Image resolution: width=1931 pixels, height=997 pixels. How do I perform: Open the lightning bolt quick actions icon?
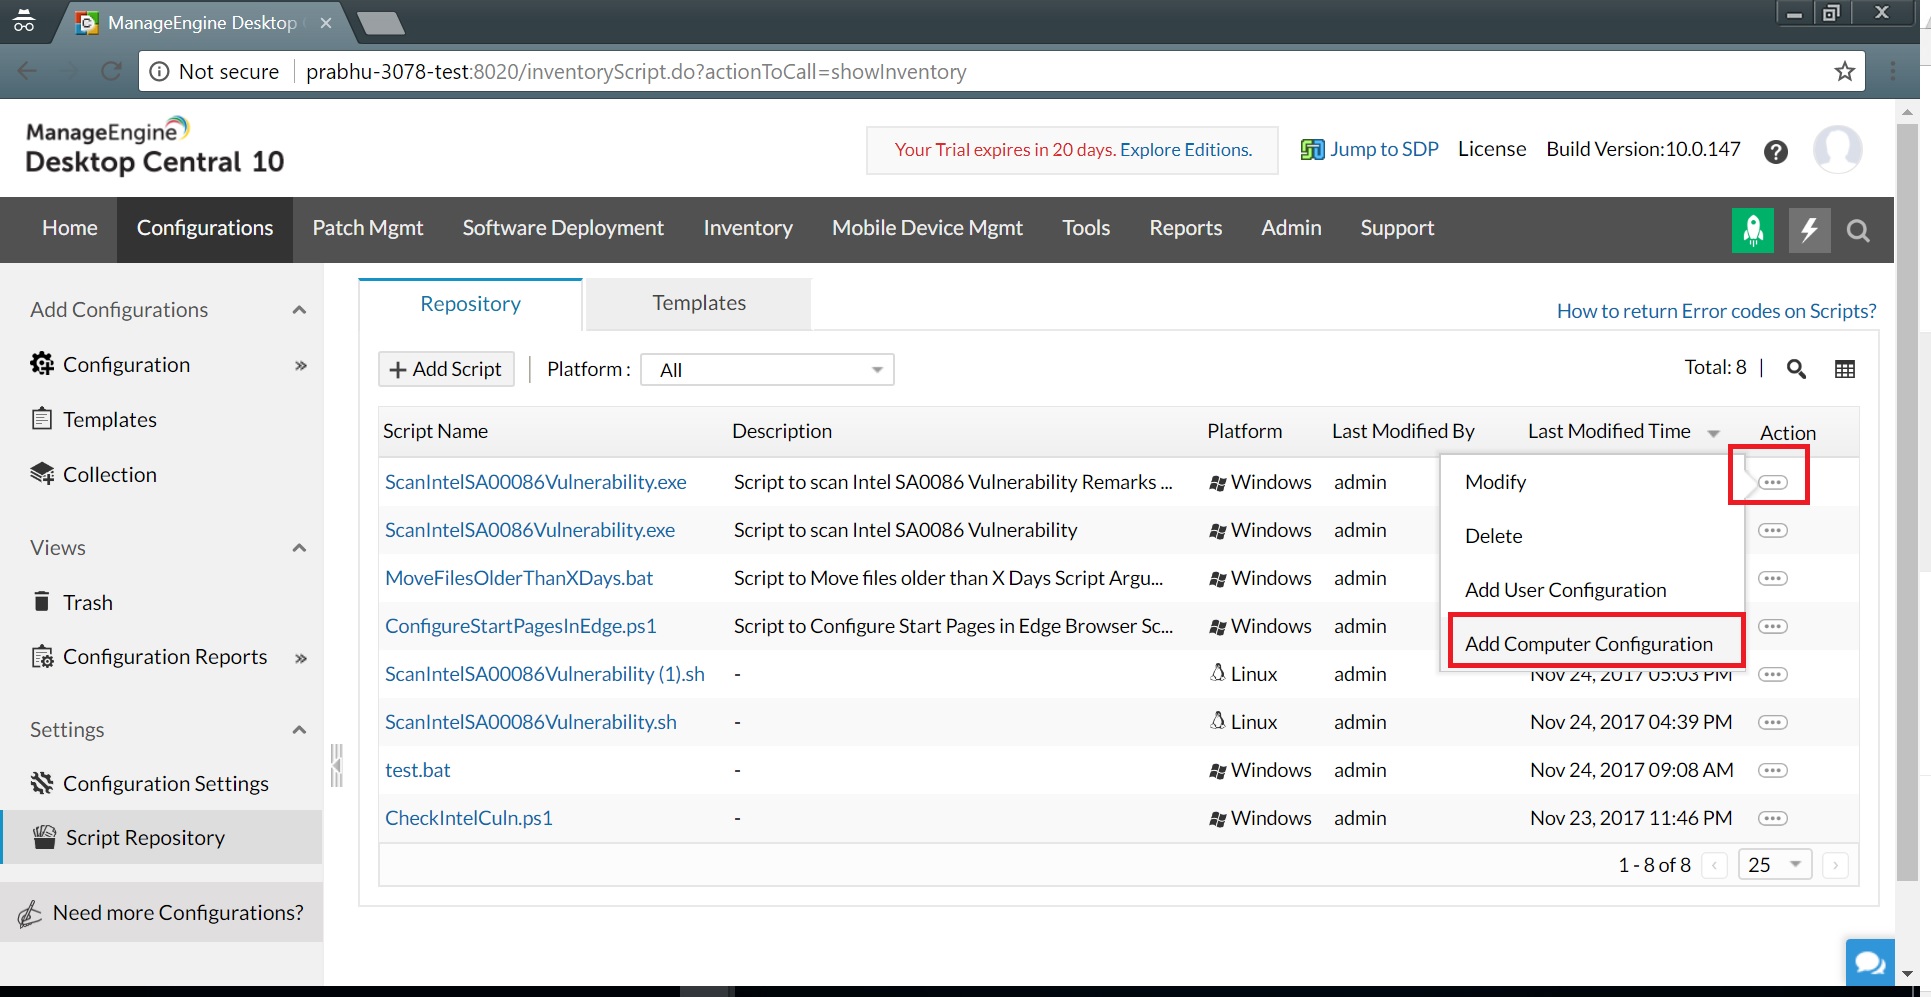tap(1809, 230)
